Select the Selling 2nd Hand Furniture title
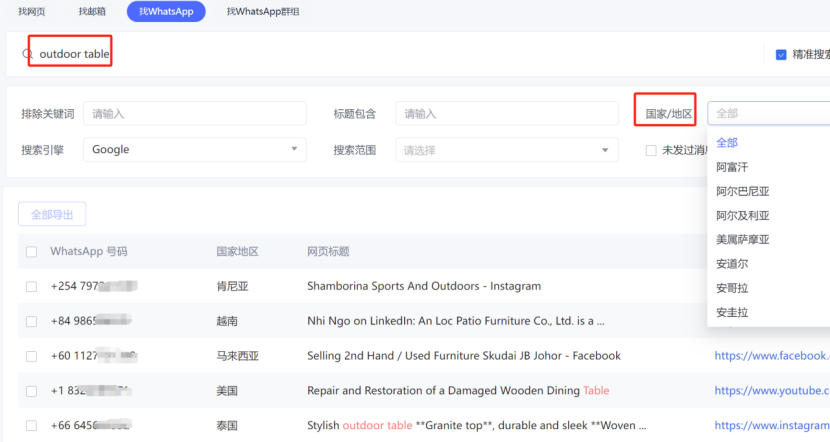The width and height of the screenshot is (830, 442). tap(464, 356)
